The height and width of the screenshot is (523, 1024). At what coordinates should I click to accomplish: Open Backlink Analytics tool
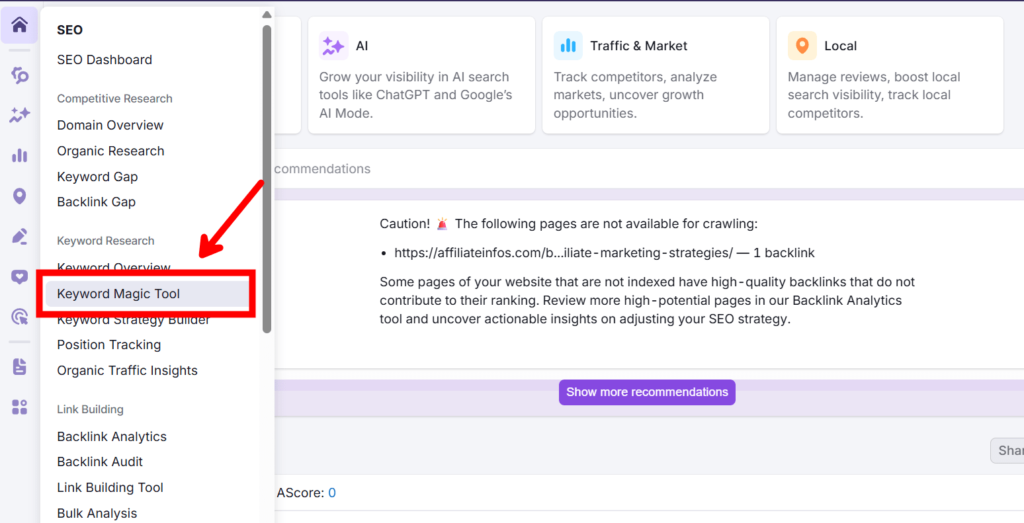click(112, 436)
